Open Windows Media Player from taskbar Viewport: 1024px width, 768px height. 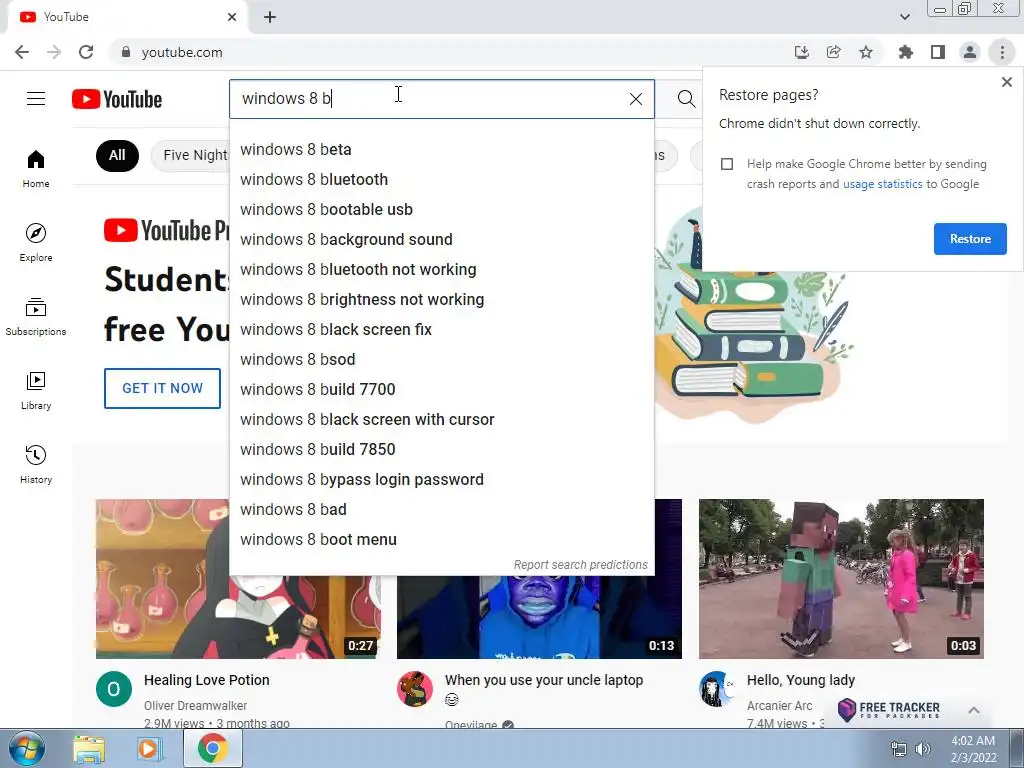pyautogui.click(x=148, y=749)
